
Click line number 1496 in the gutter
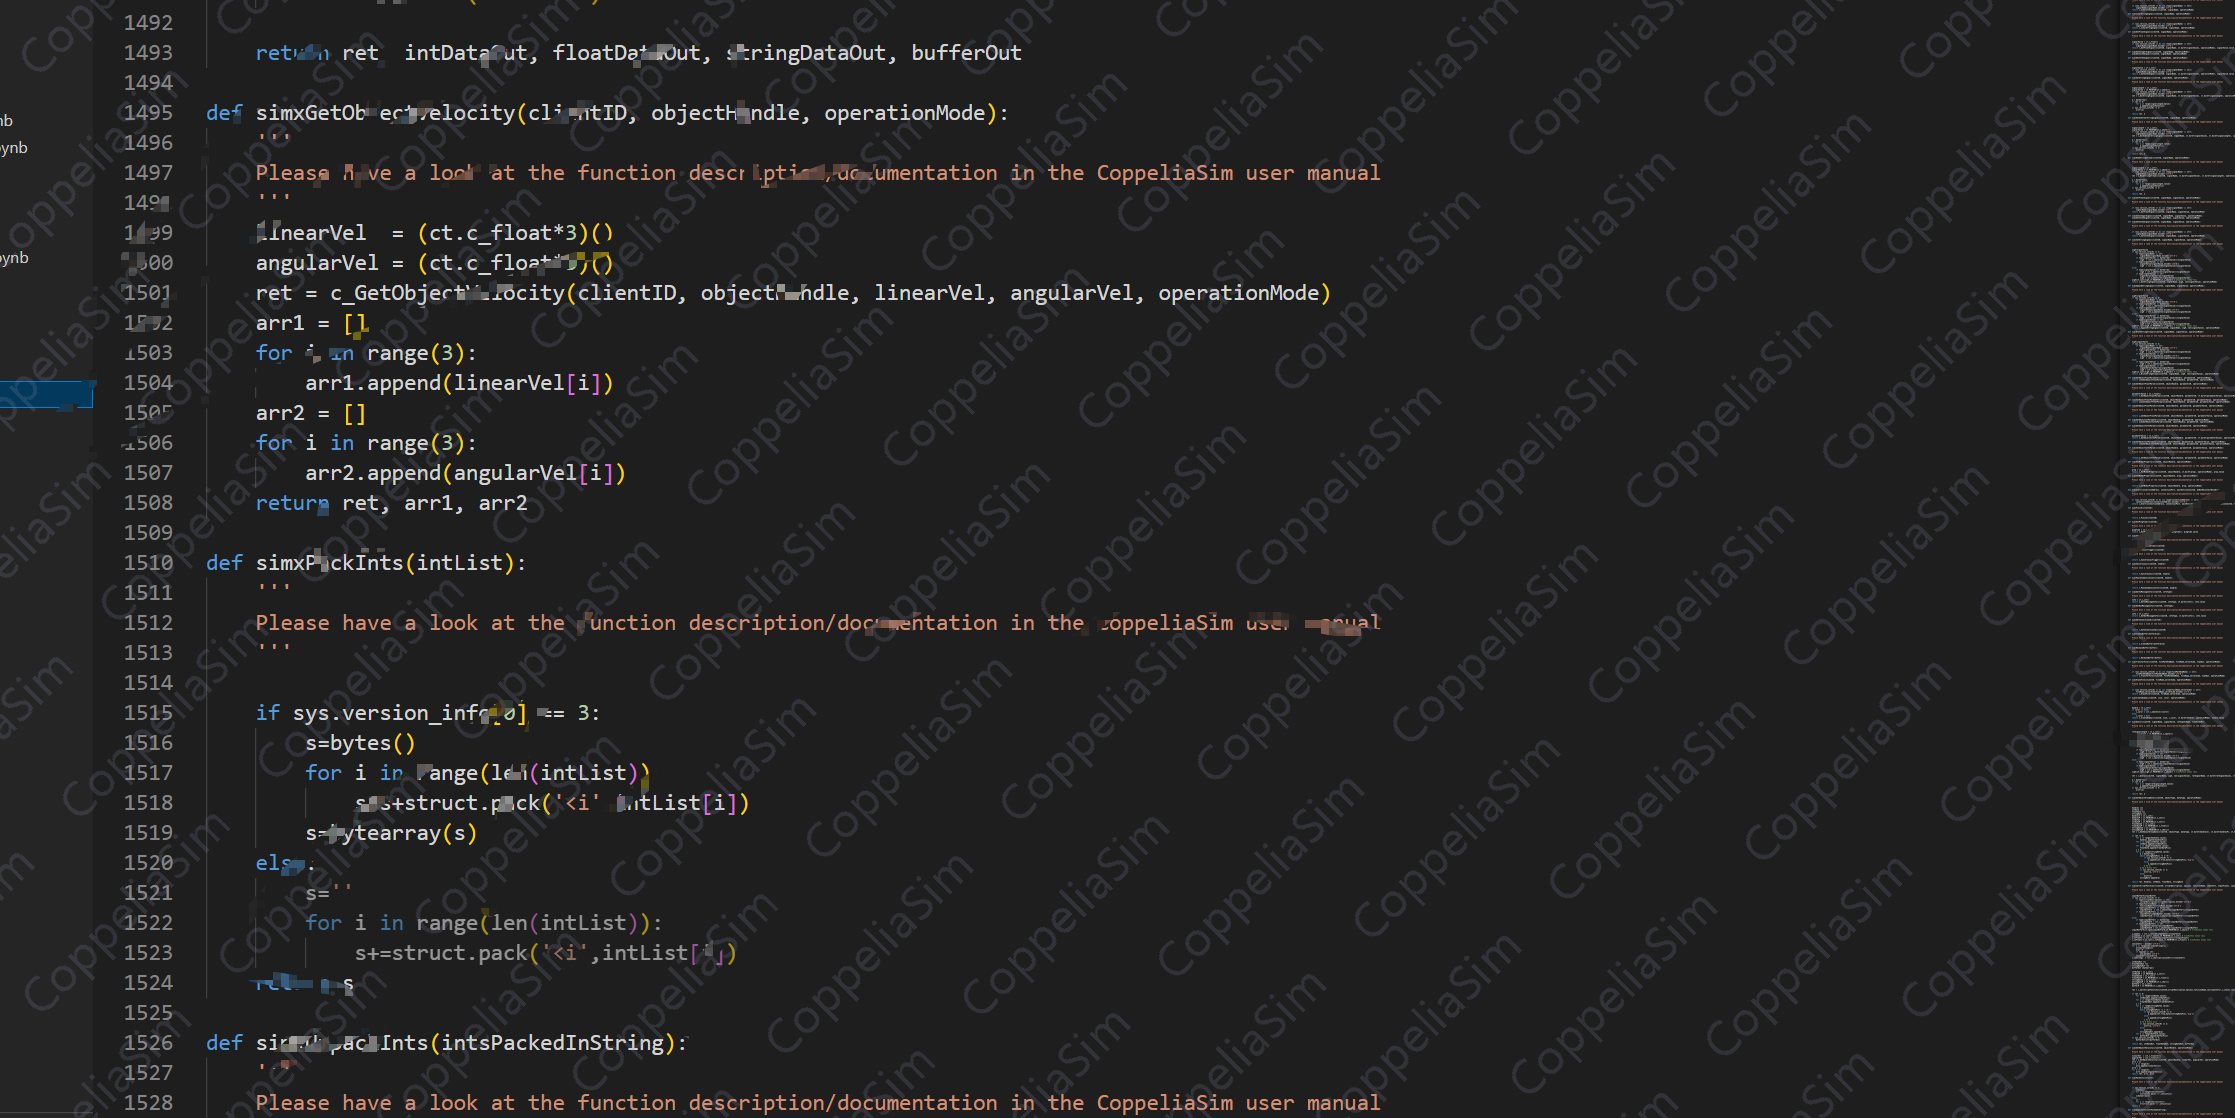coord(148,143)
